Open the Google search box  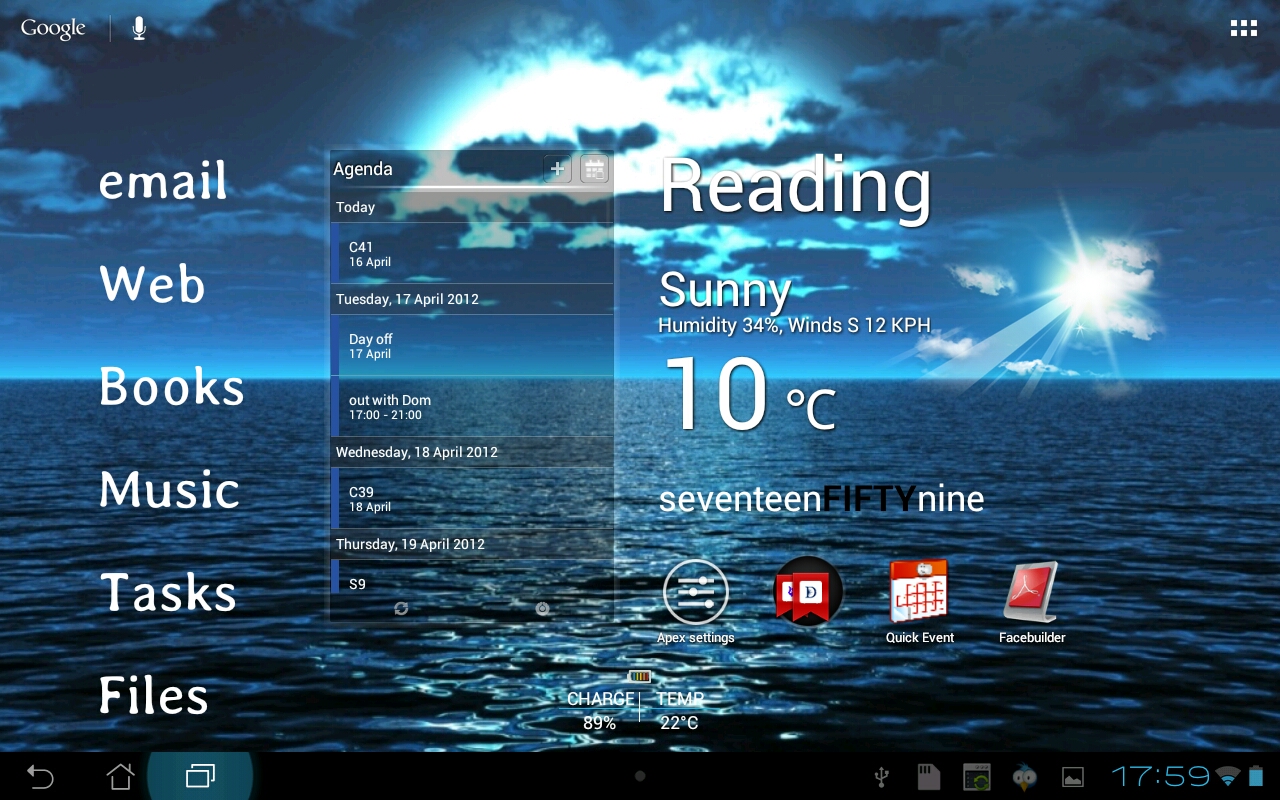[53, 29]
